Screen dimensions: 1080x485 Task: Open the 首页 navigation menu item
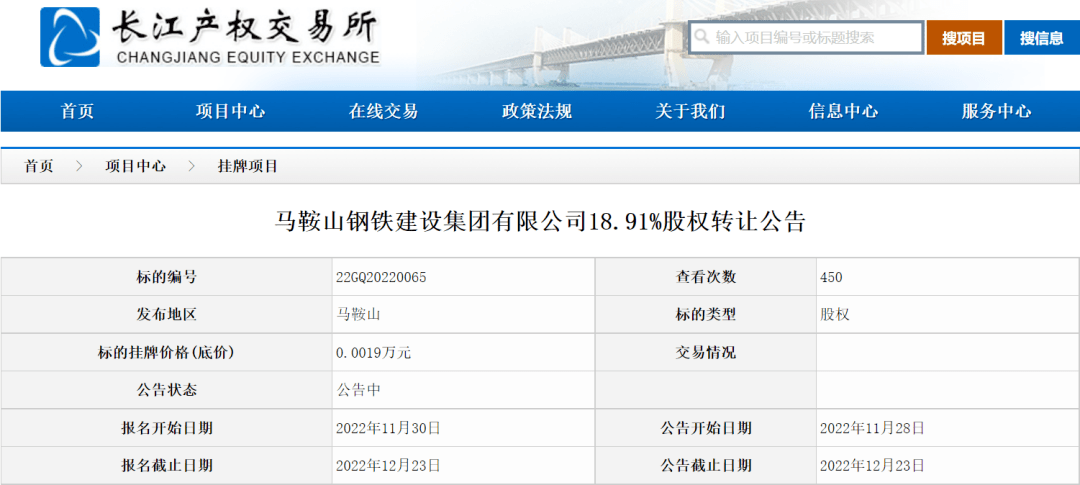tap(77, 112)
